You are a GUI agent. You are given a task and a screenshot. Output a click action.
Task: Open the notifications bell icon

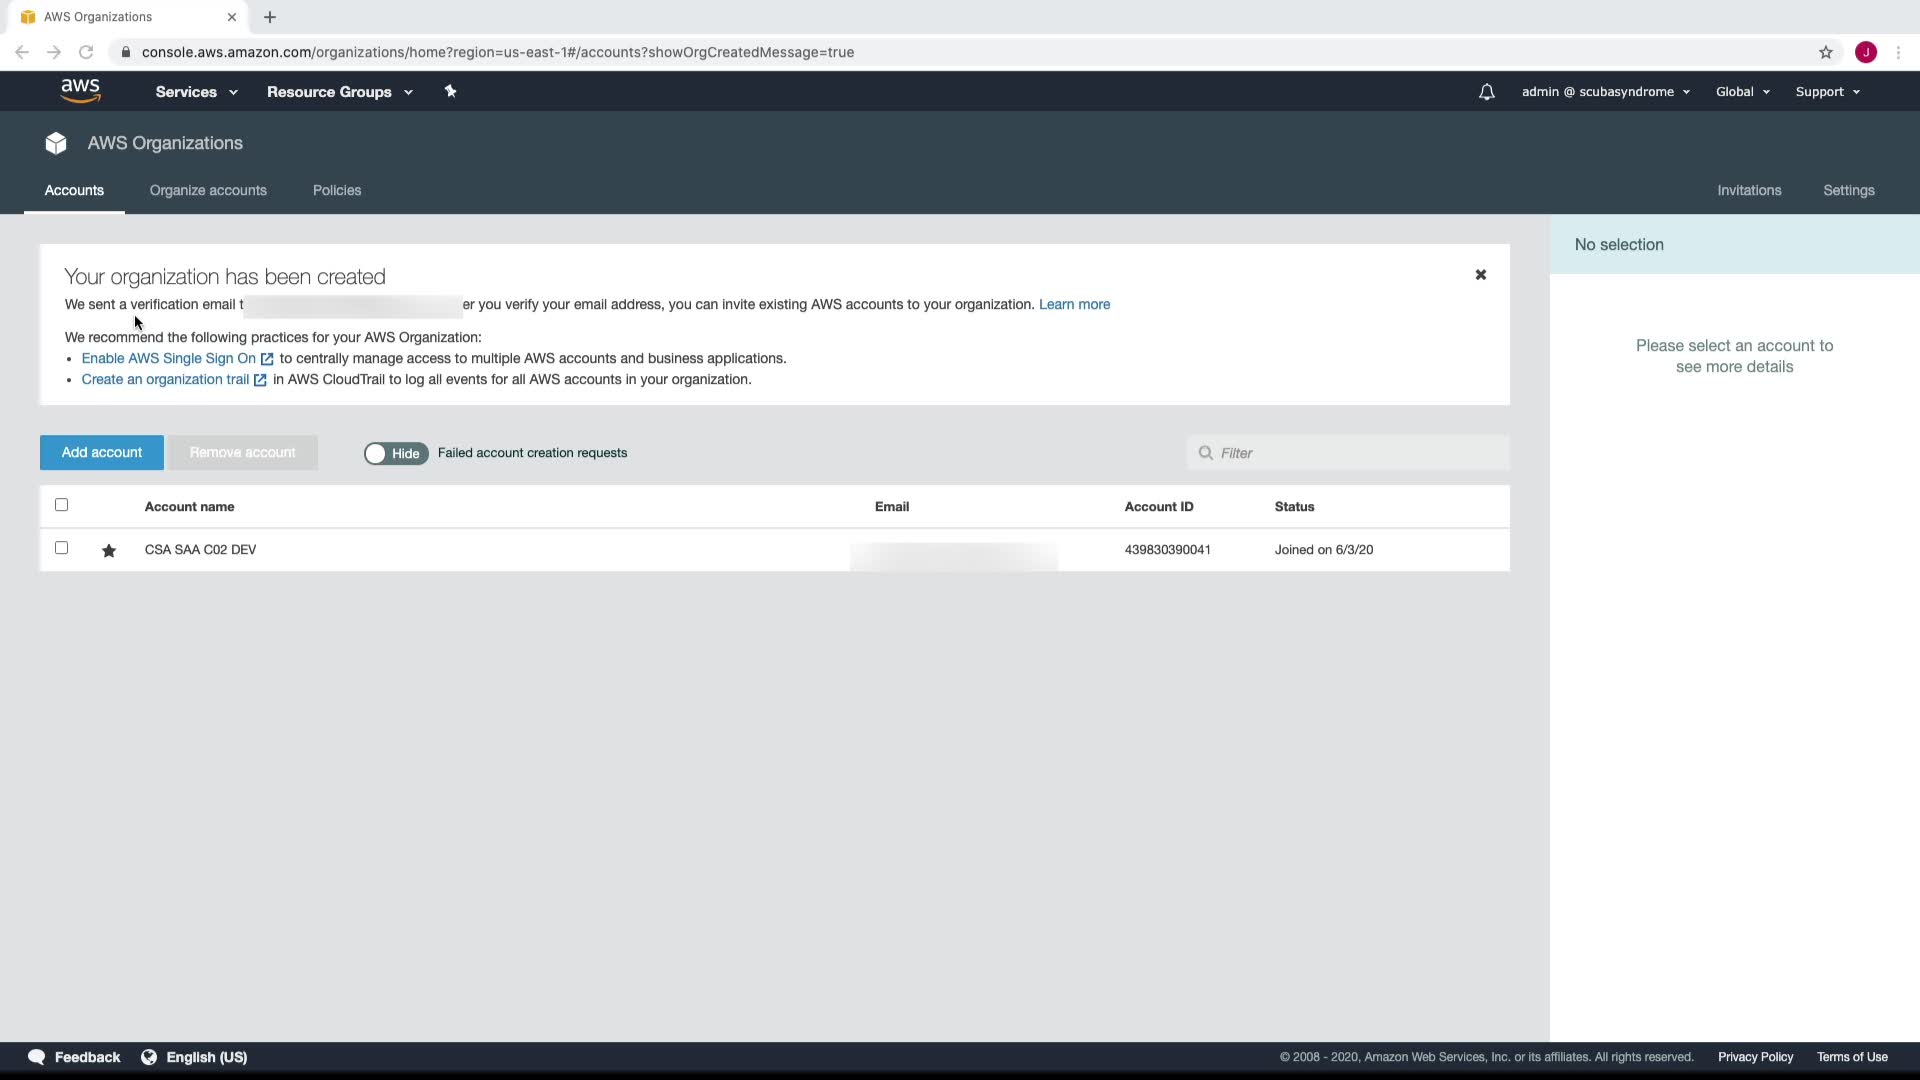coord(1486,92)
